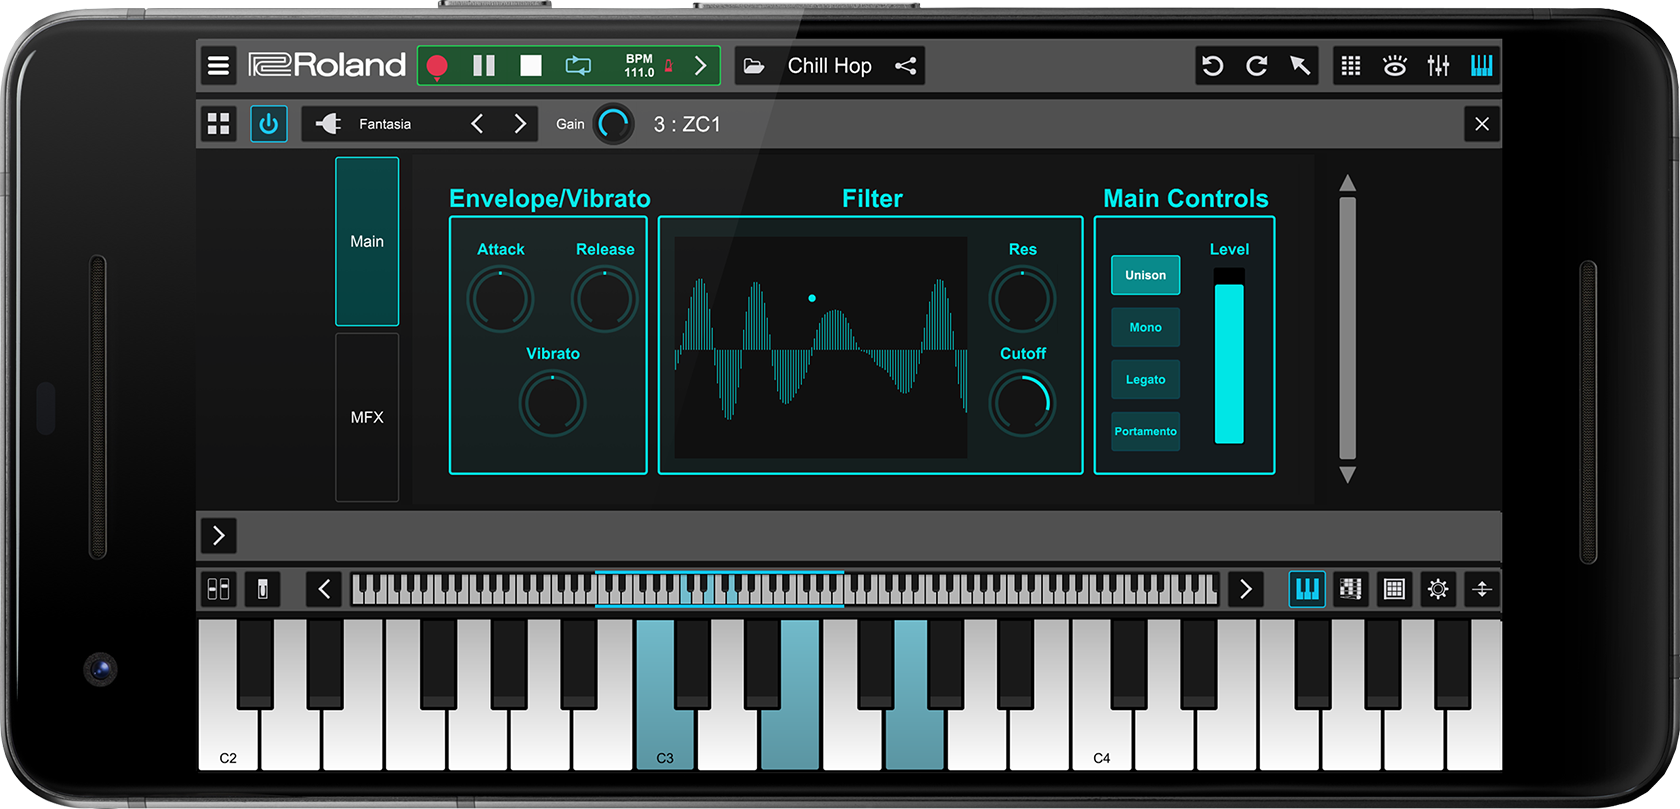Enable Mono mode
The image size is (1680, 809).
pyautogui.click(x=1146, y=327)
